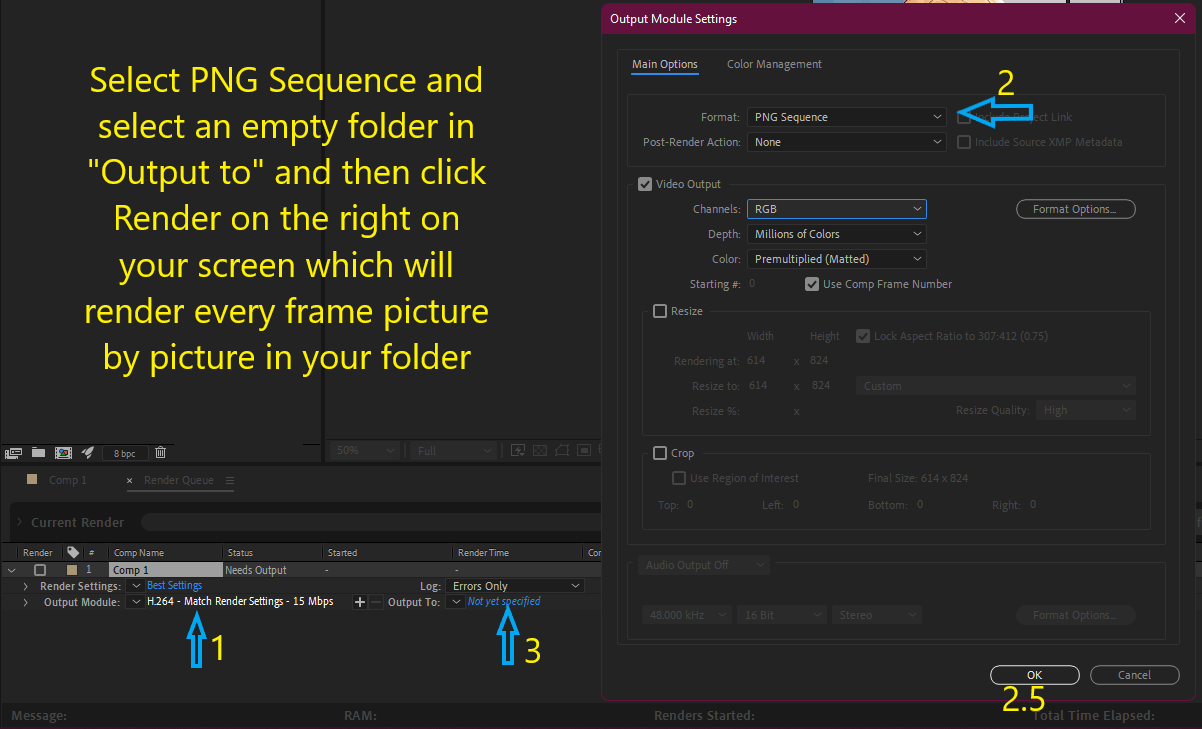
Task: Expand the Output Module details
Action: tap(25, 602)
